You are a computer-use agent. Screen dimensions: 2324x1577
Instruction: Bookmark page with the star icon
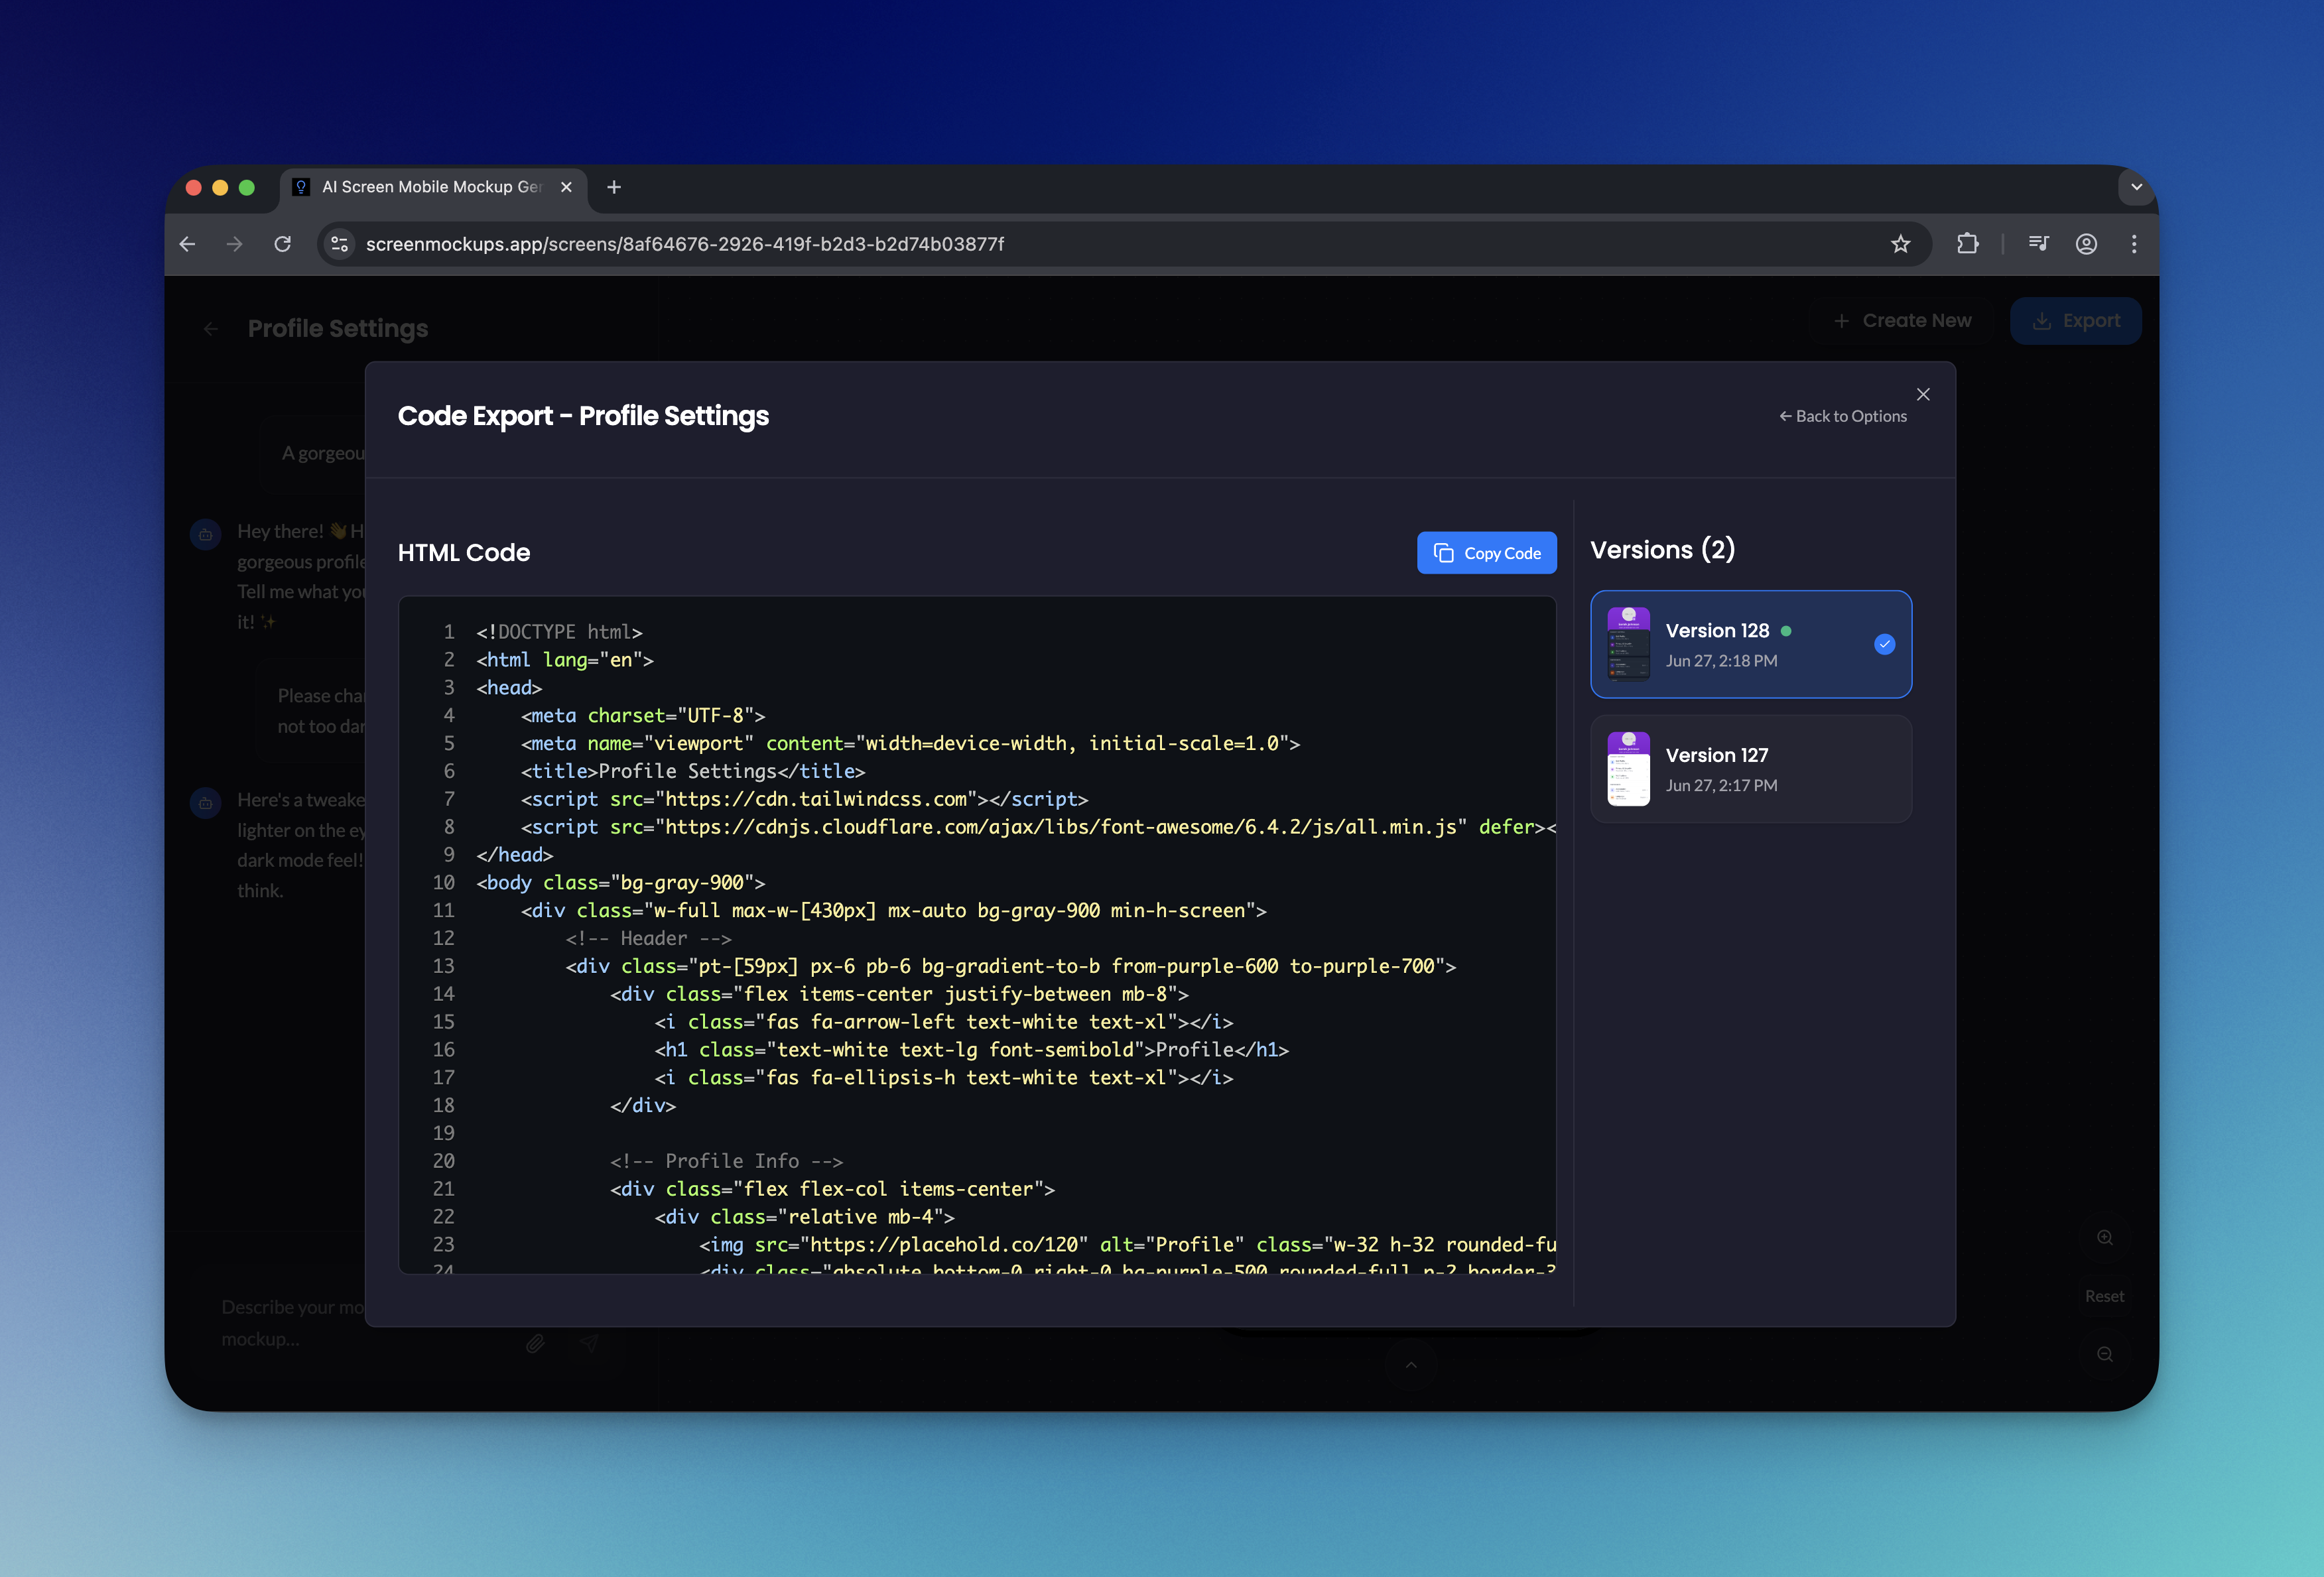1900,244
